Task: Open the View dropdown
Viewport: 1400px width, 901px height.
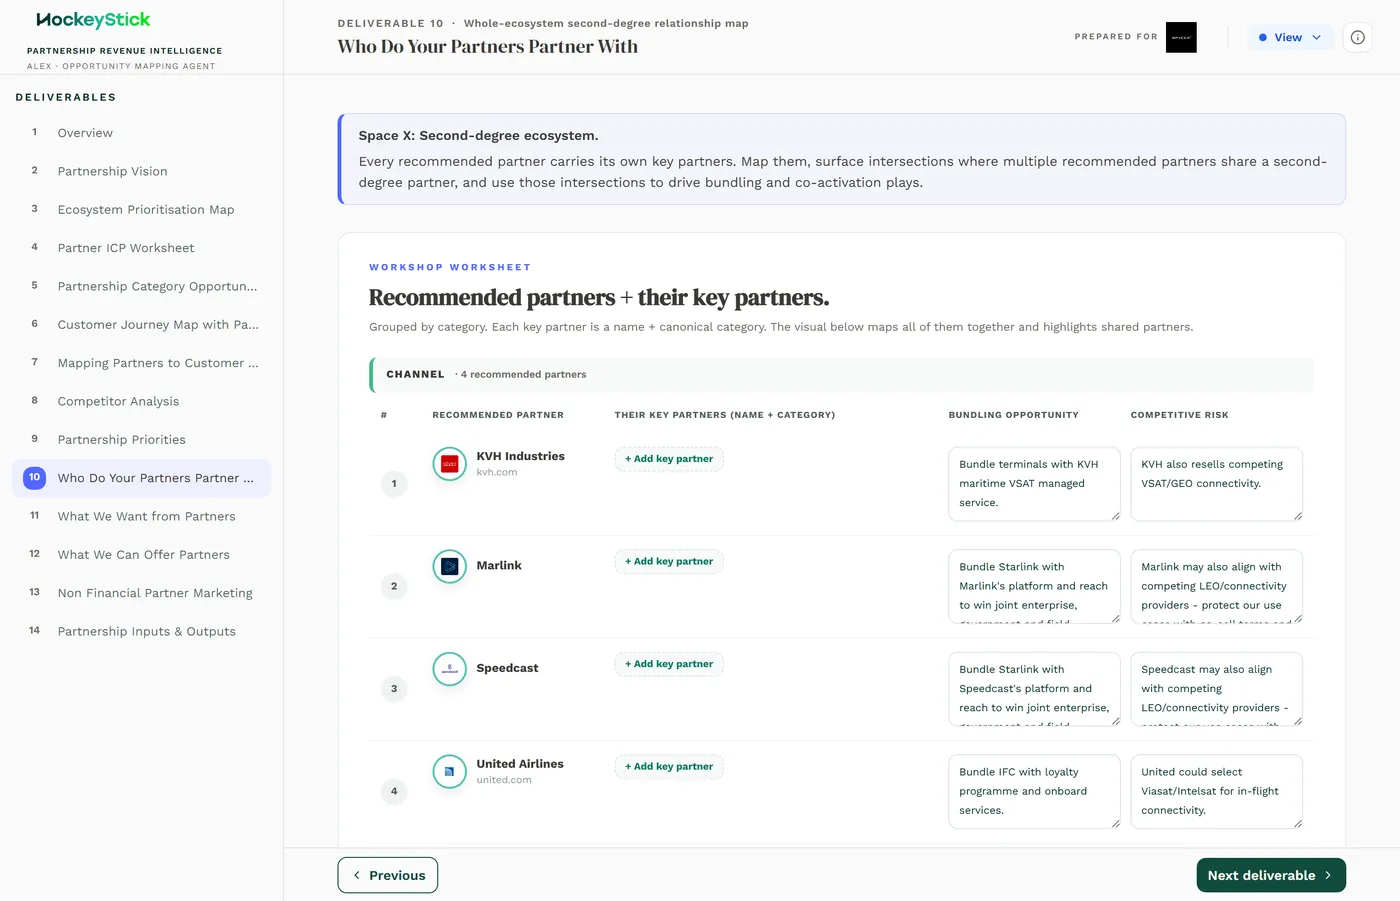Action: pos(1290,37)
